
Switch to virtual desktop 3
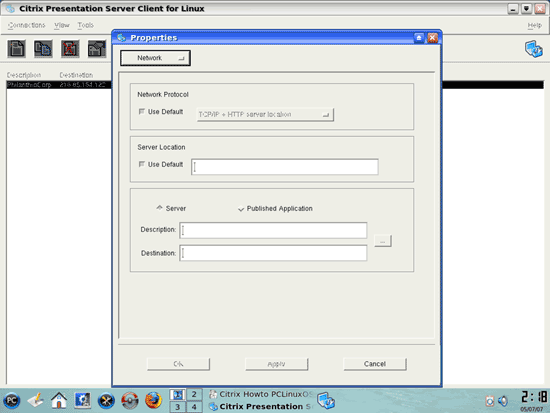click(177, 407)
